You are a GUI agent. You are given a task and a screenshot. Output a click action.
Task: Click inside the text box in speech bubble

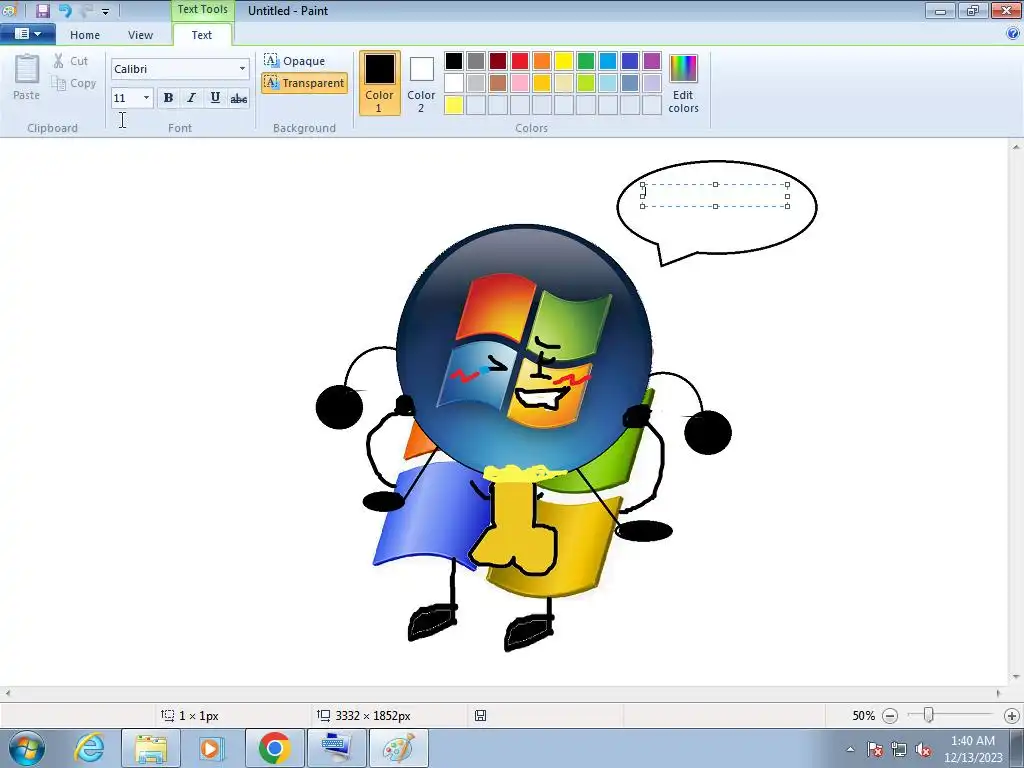click(715, 195)
